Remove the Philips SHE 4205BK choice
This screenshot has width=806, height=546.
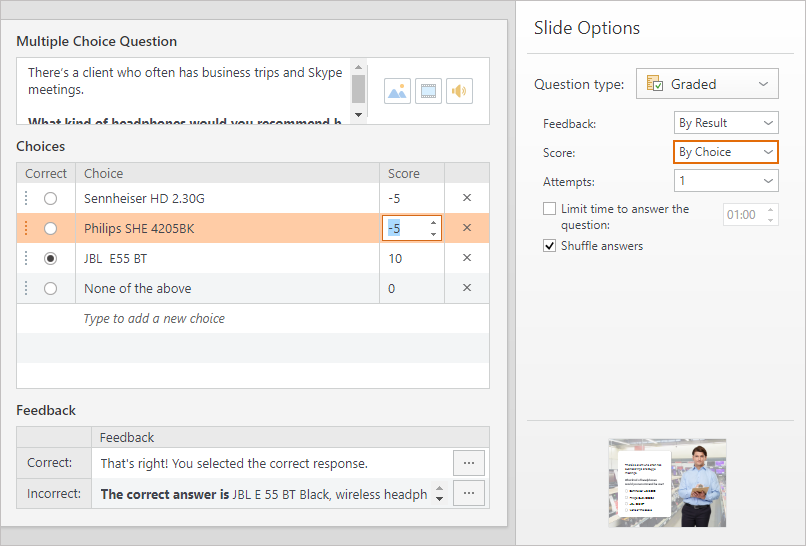coord(466,228)
